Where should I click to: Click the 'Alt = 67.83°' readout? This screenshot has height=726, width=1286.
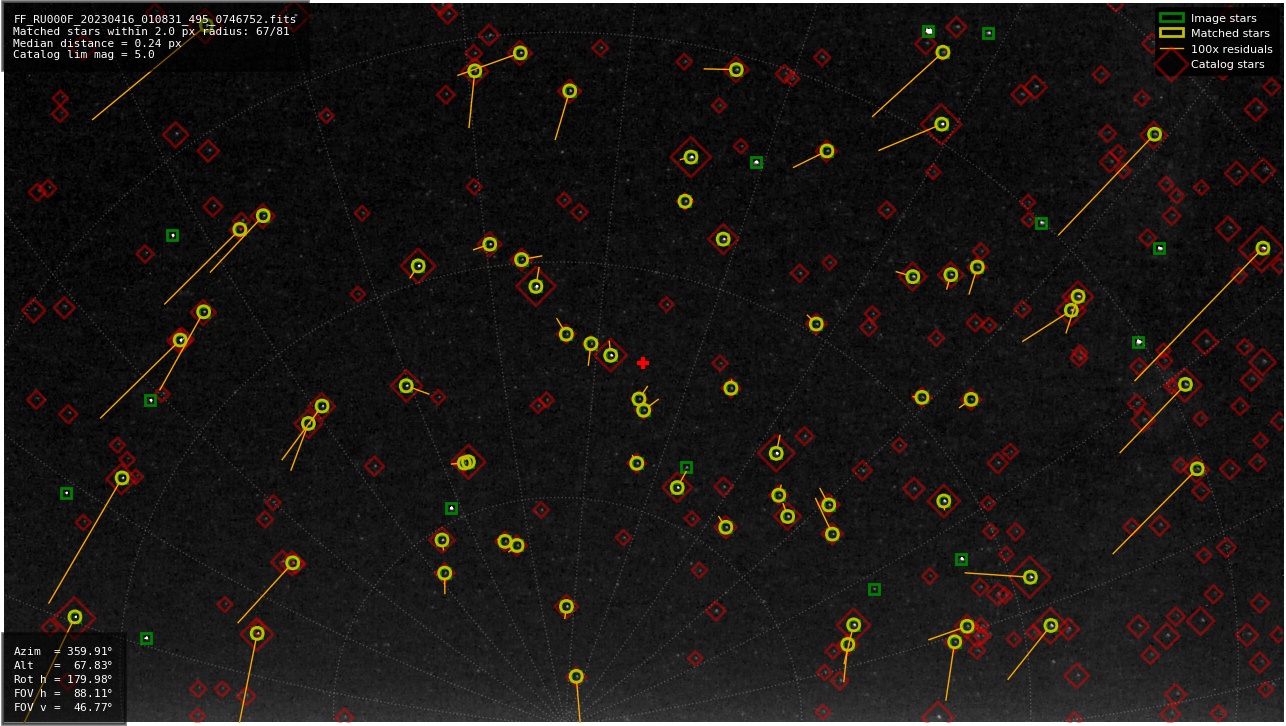click(x=63, y=665)
